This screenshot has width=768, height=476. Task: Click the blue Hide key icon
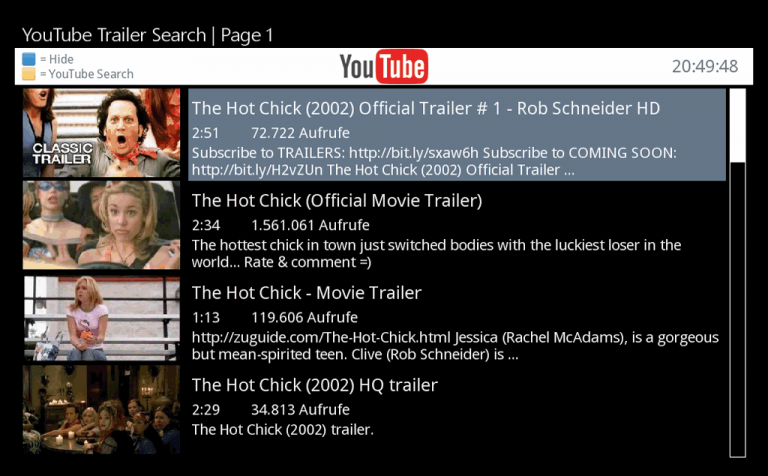(x=29, y=59)
